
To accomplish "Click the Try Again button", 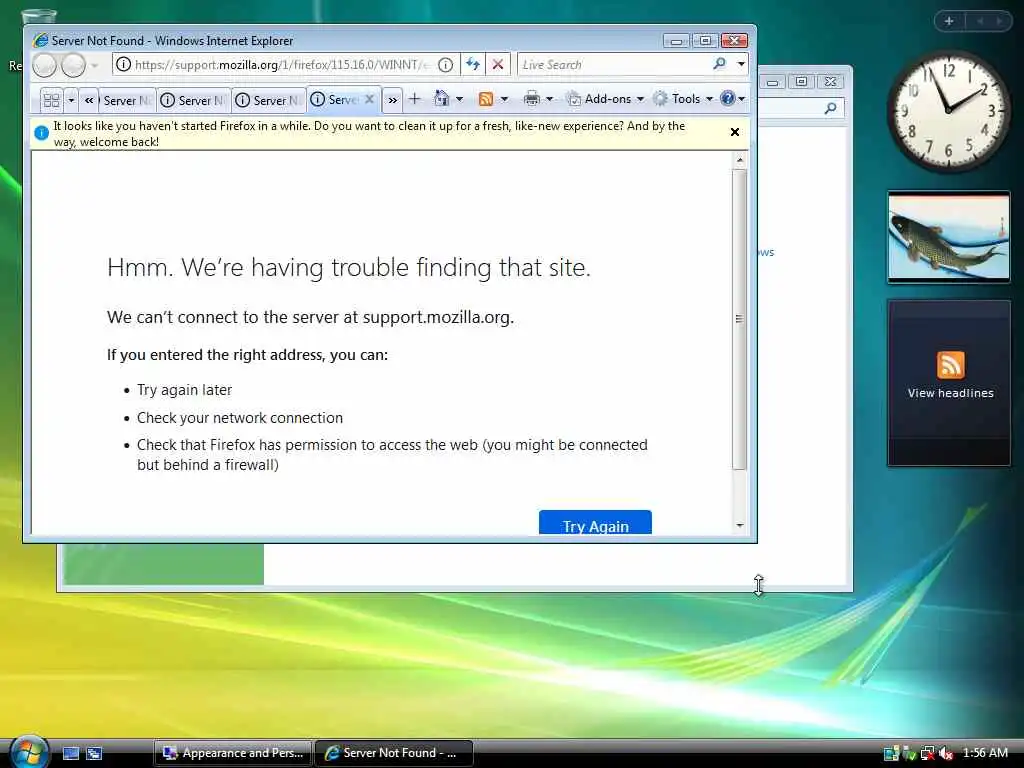I will point(595,522).
